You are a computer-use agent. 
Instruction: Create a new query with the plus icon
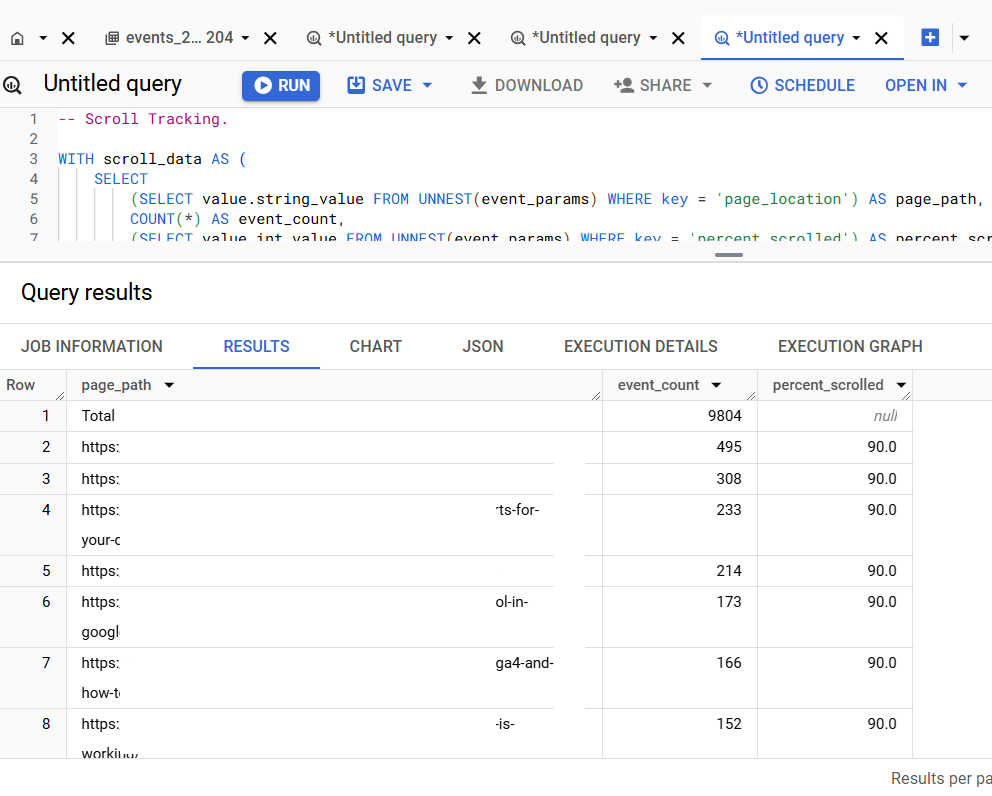pos(930,38)
